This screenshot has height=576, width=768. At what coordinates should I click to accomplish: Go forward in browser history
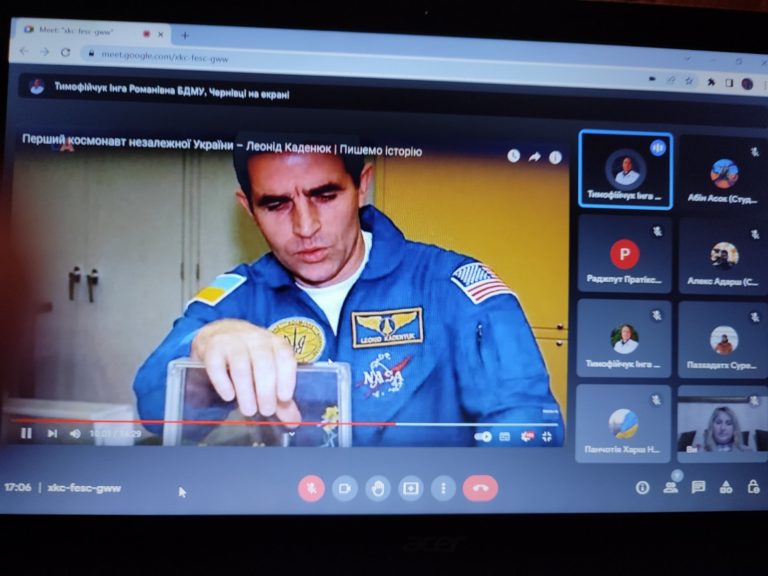tap(45, 51)
